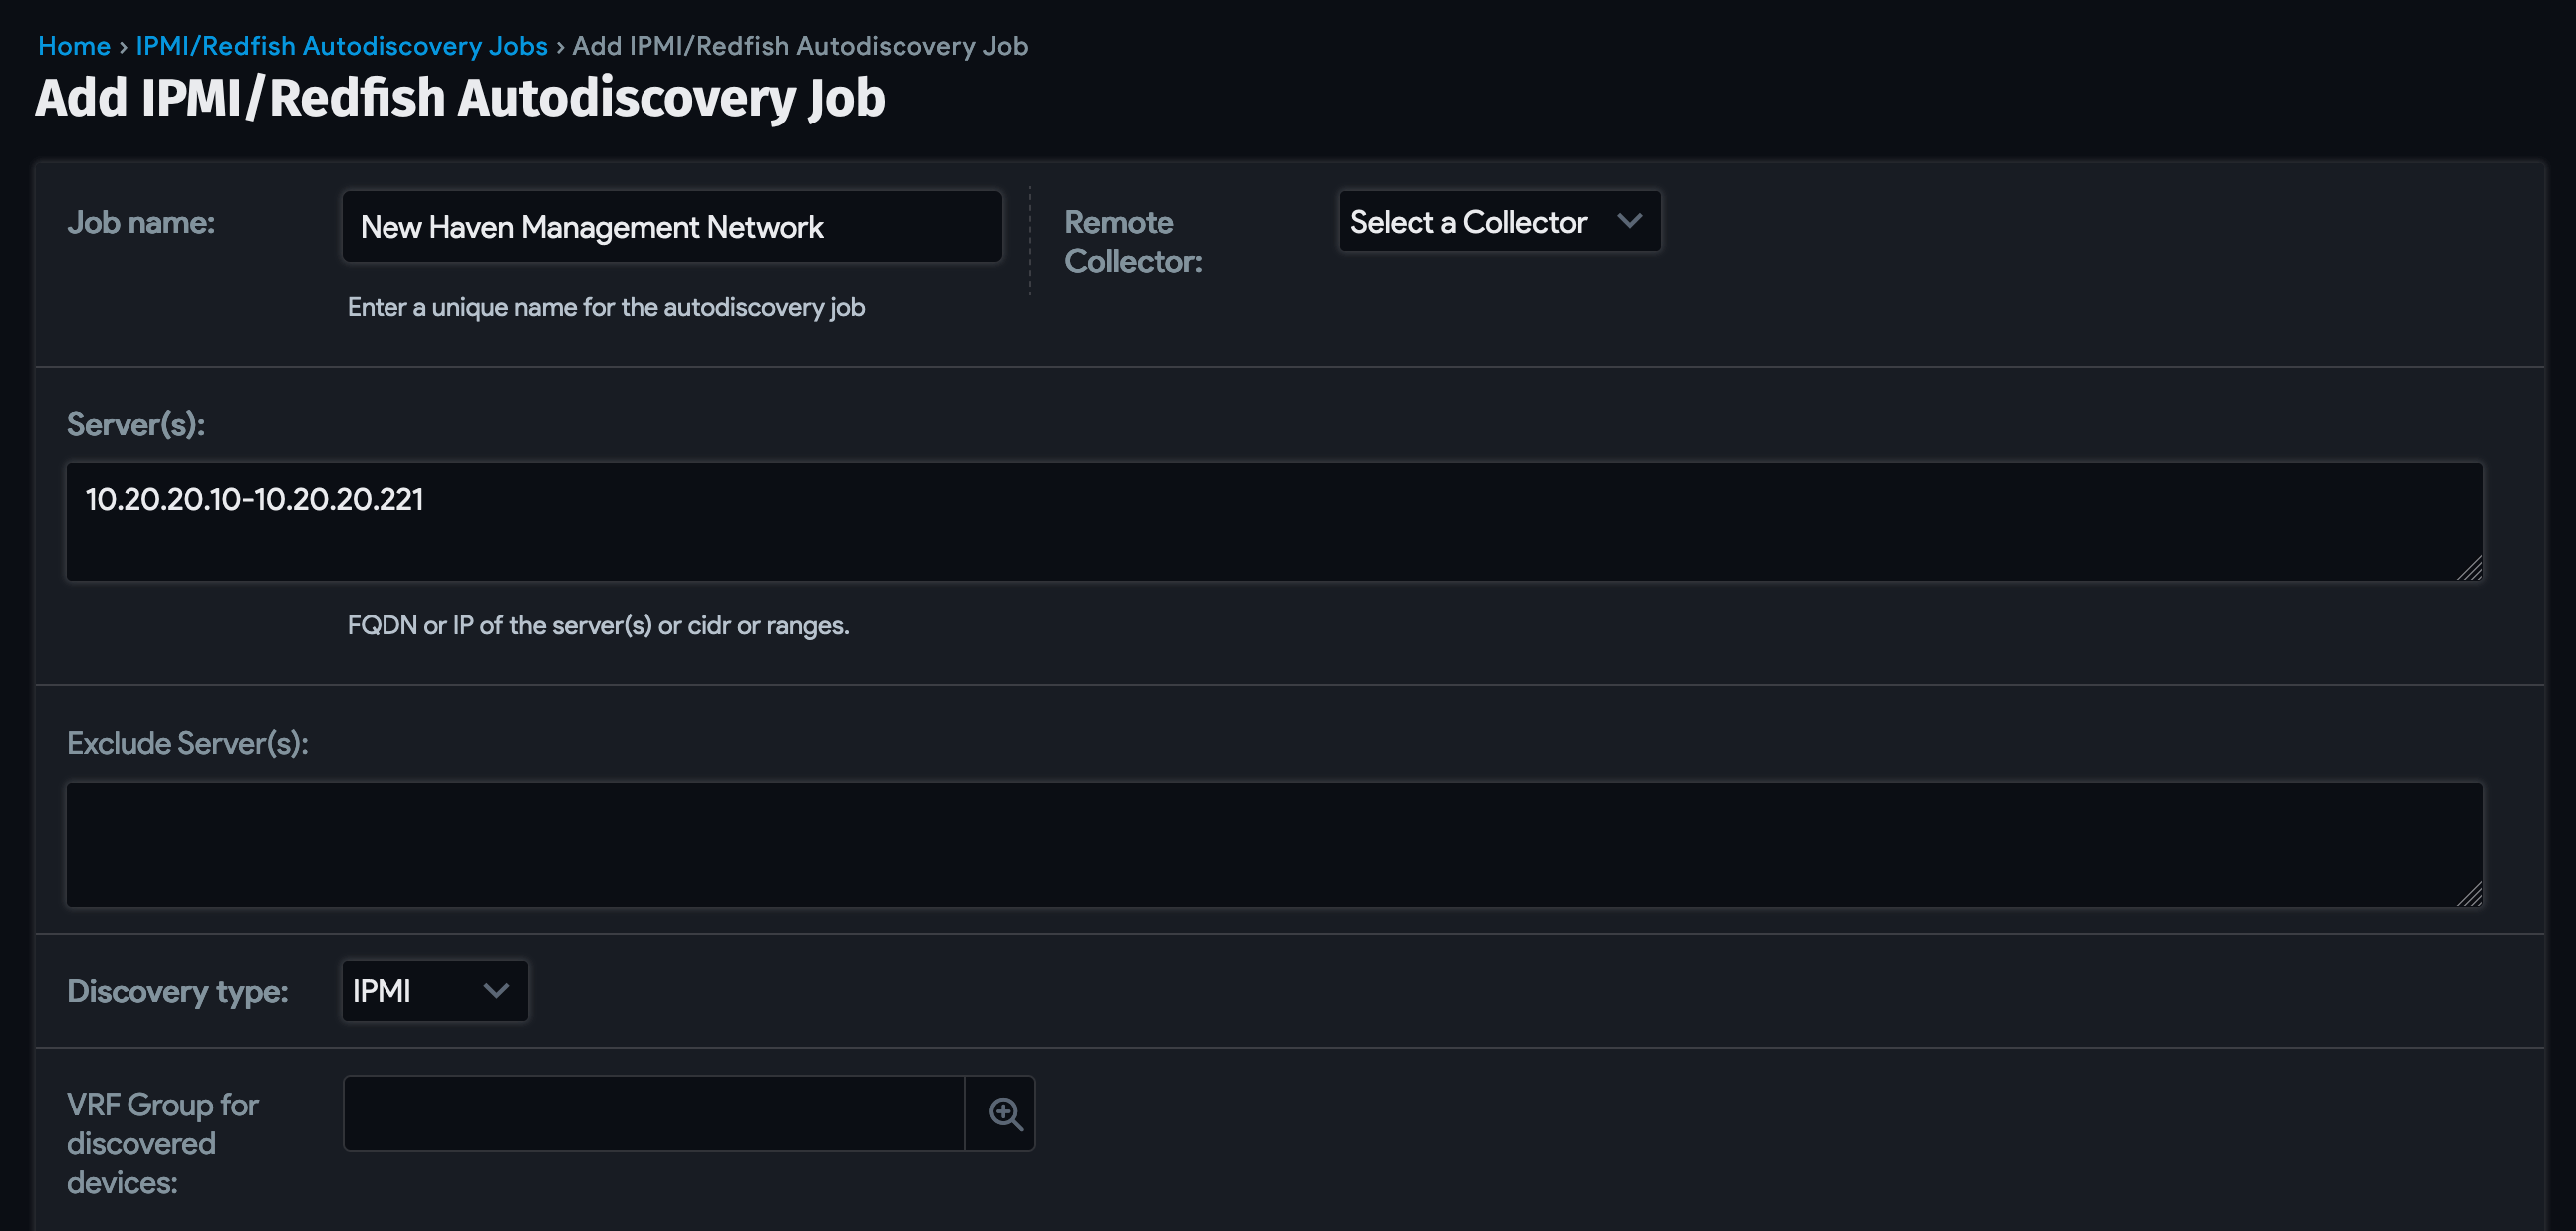Select the text New Haven Management Network

590,227
